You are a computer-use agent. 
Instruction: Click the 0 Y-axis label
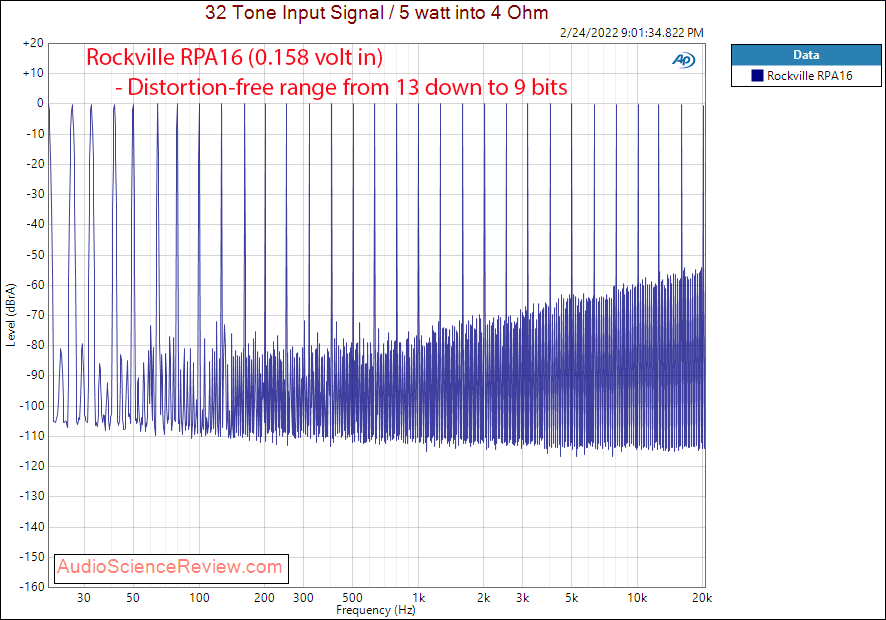pyautogui.click(x=40, y=103)
